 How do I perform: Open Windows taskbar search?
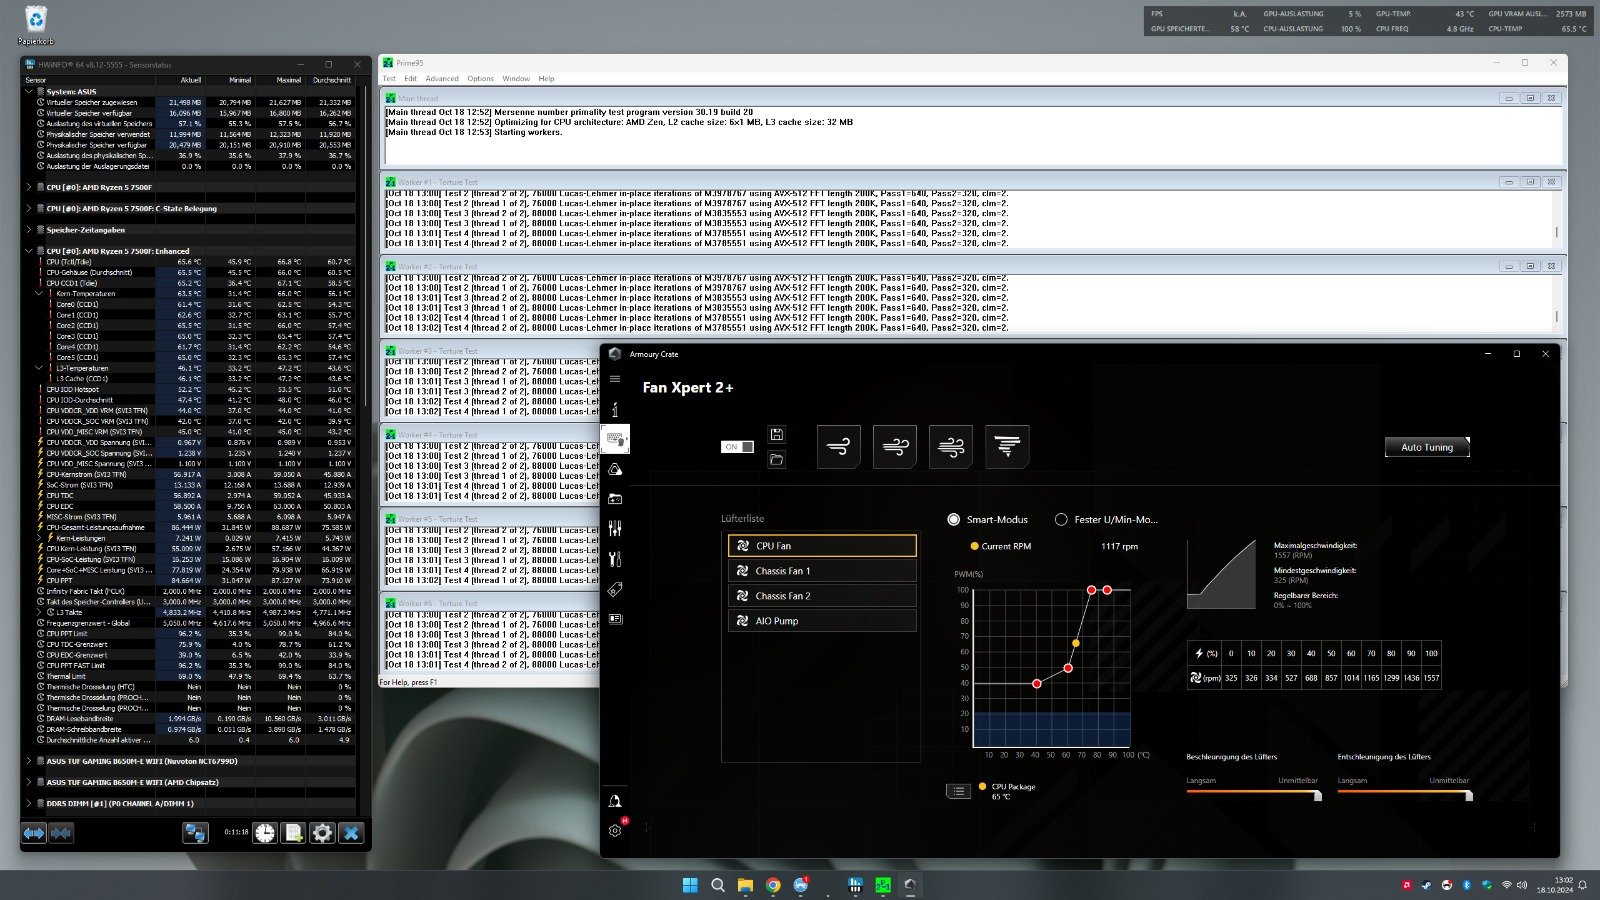pyautogui.click(x=718, y=885)
